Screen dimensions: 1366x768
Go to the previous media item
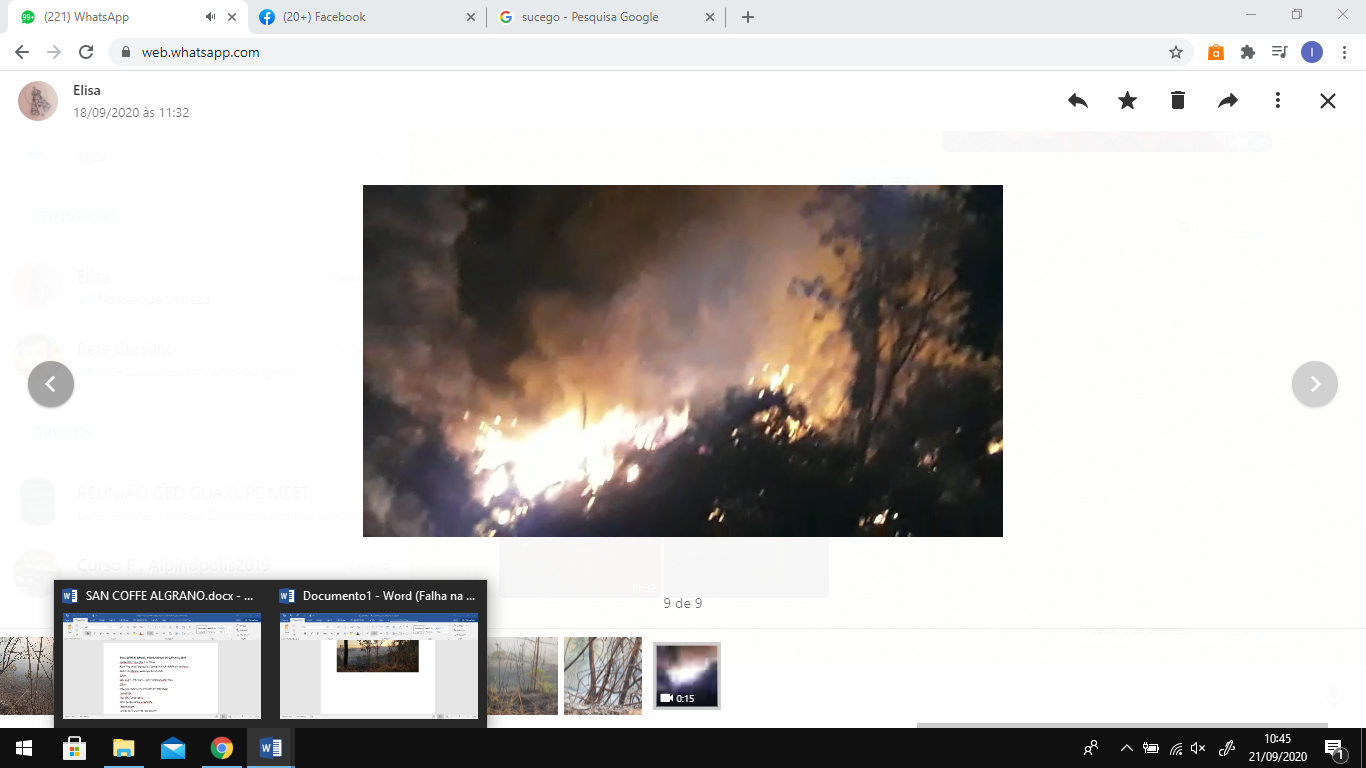click(x=51, y=384)
